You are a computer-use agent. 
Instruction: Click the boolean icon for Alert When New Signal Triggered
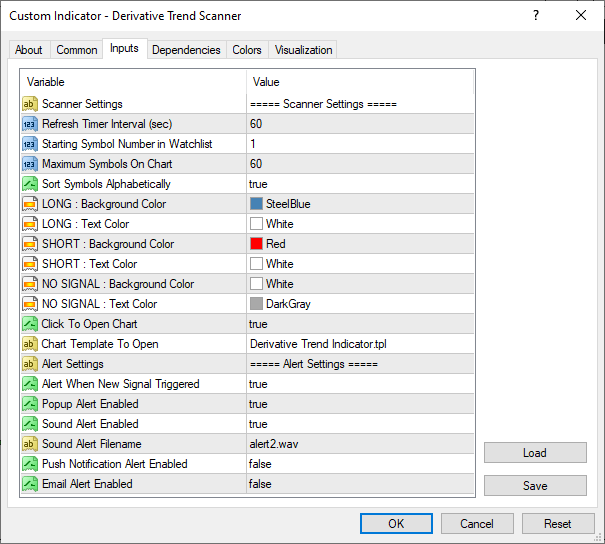point(30,384)
